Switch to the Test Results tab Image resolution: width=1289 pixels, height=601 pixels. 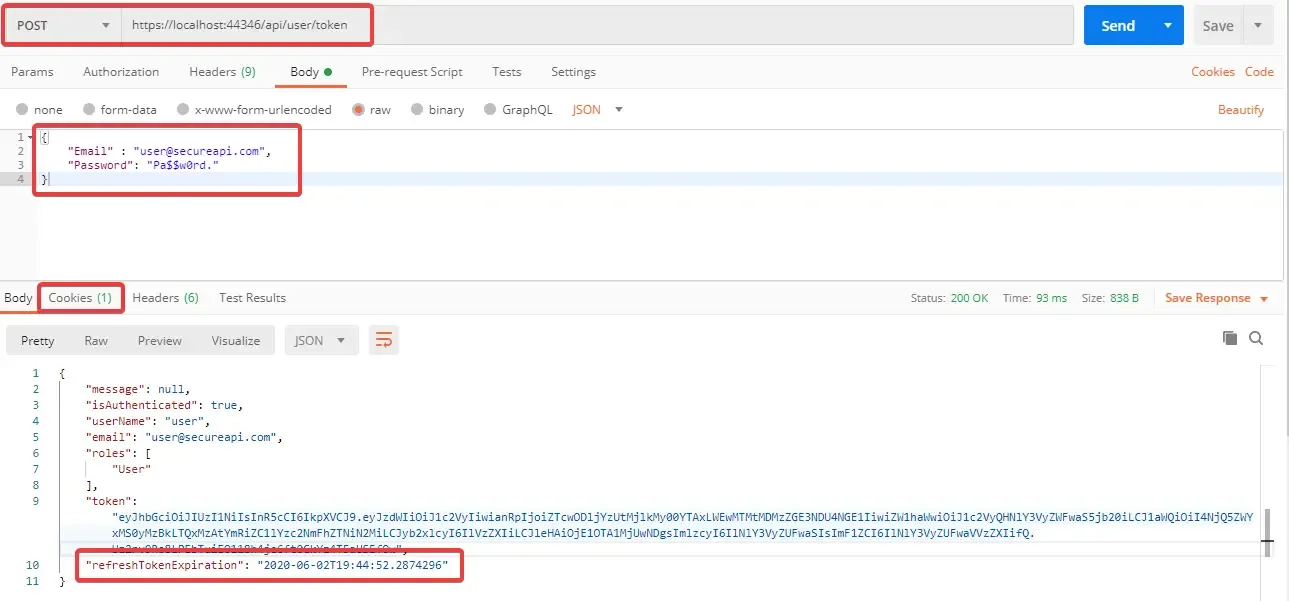coord(250,297)
